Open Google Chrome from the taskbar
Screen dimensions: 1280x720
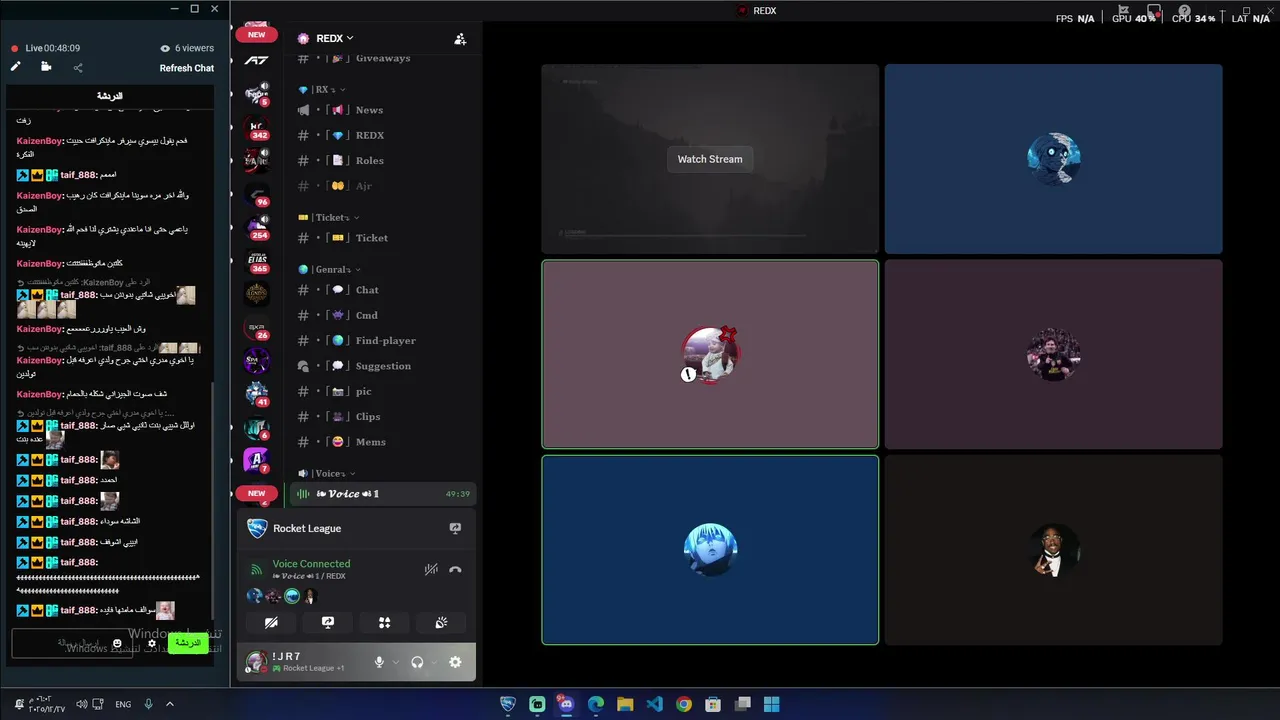(683, 704)
